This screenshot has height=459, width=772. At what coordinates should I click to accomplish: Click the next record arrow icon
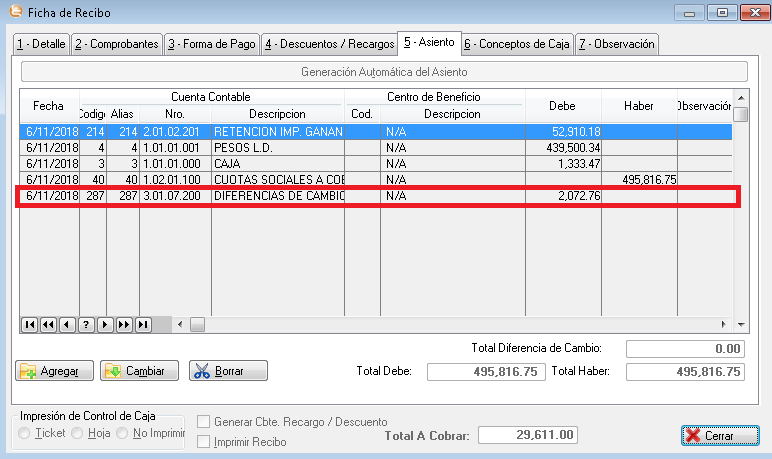pyautogui.click(x=105, y=324)
